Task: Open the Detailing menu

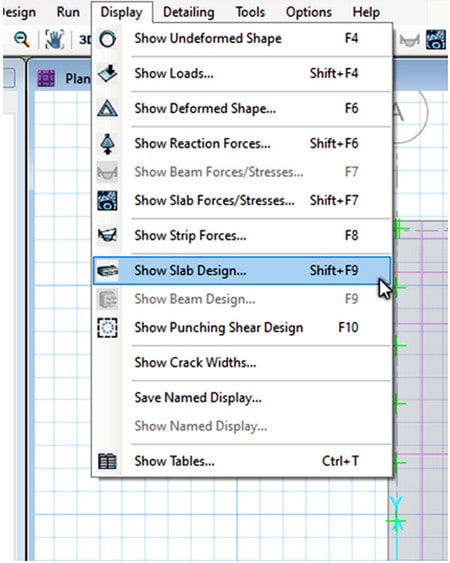Action: [x=189, y=12]
